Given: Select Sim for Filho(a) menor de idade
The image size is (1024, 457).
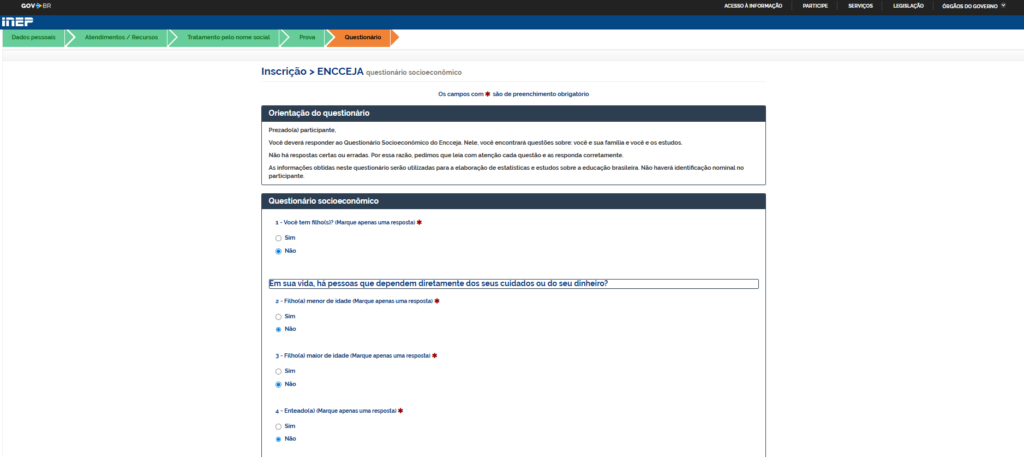Looking at the screenshot, I should coord(278,317).
